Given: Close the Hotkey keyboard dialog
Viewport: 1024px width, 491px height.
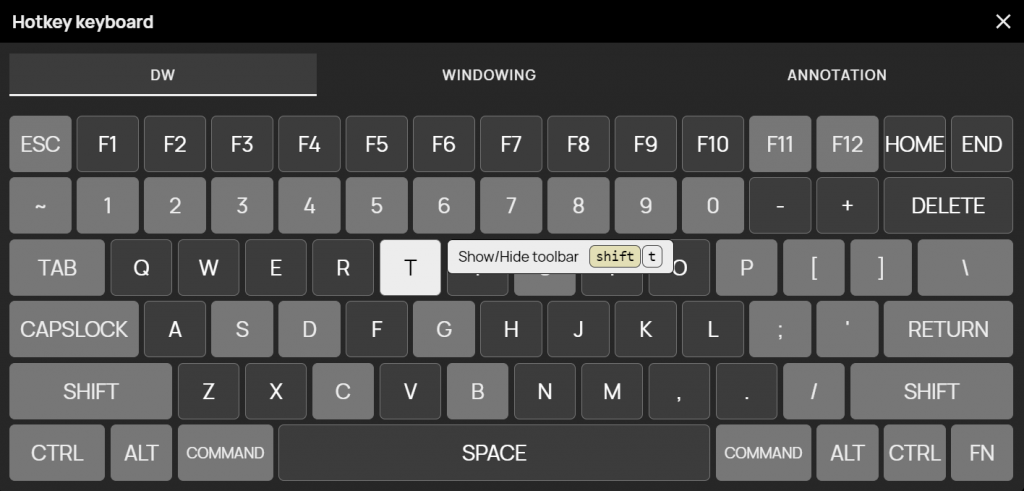Looking at the screenshot, I should tap(1003, 22).
